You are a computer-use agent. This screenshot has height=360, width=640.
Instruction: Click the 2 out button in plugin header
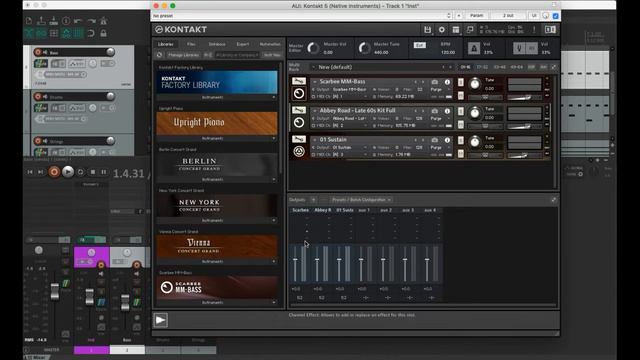(x=508, y=16)
